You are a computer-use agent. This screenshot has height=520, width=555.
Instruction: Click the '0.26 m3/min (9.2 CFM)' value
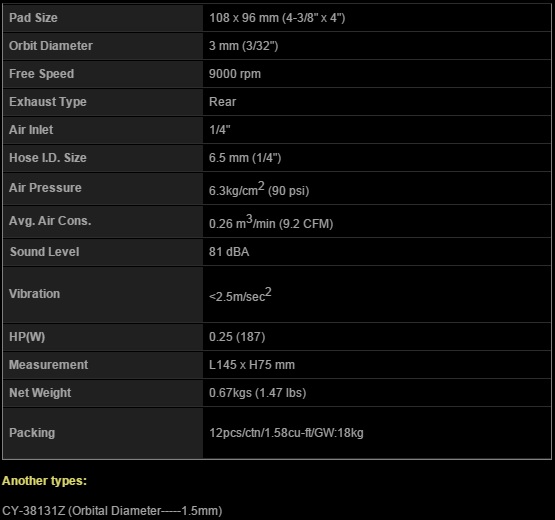point(271,222)
